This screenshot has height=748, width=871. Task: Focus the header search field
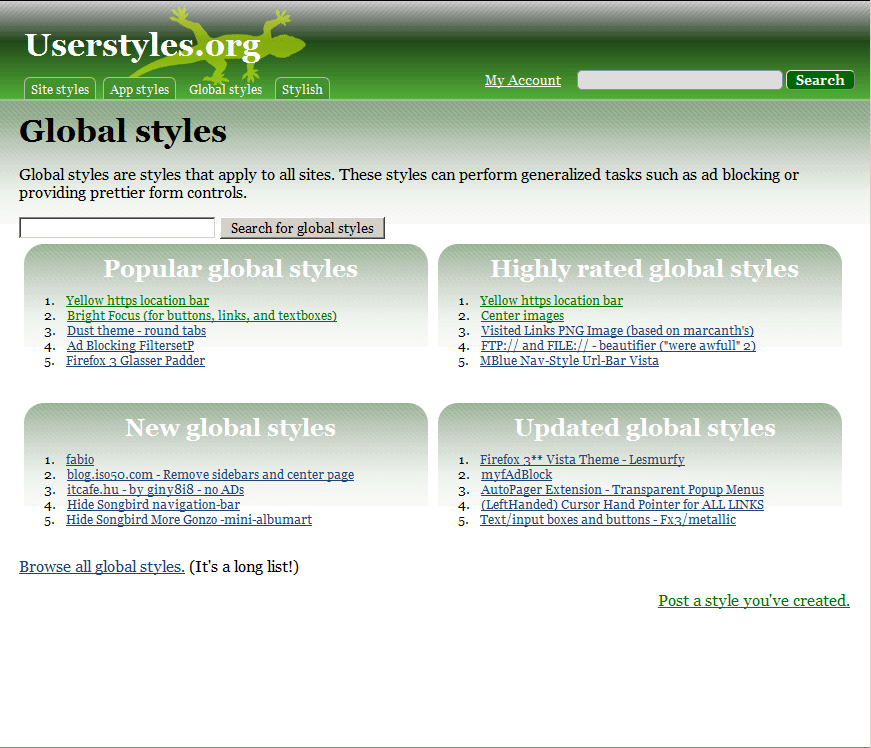pos(679,80)
